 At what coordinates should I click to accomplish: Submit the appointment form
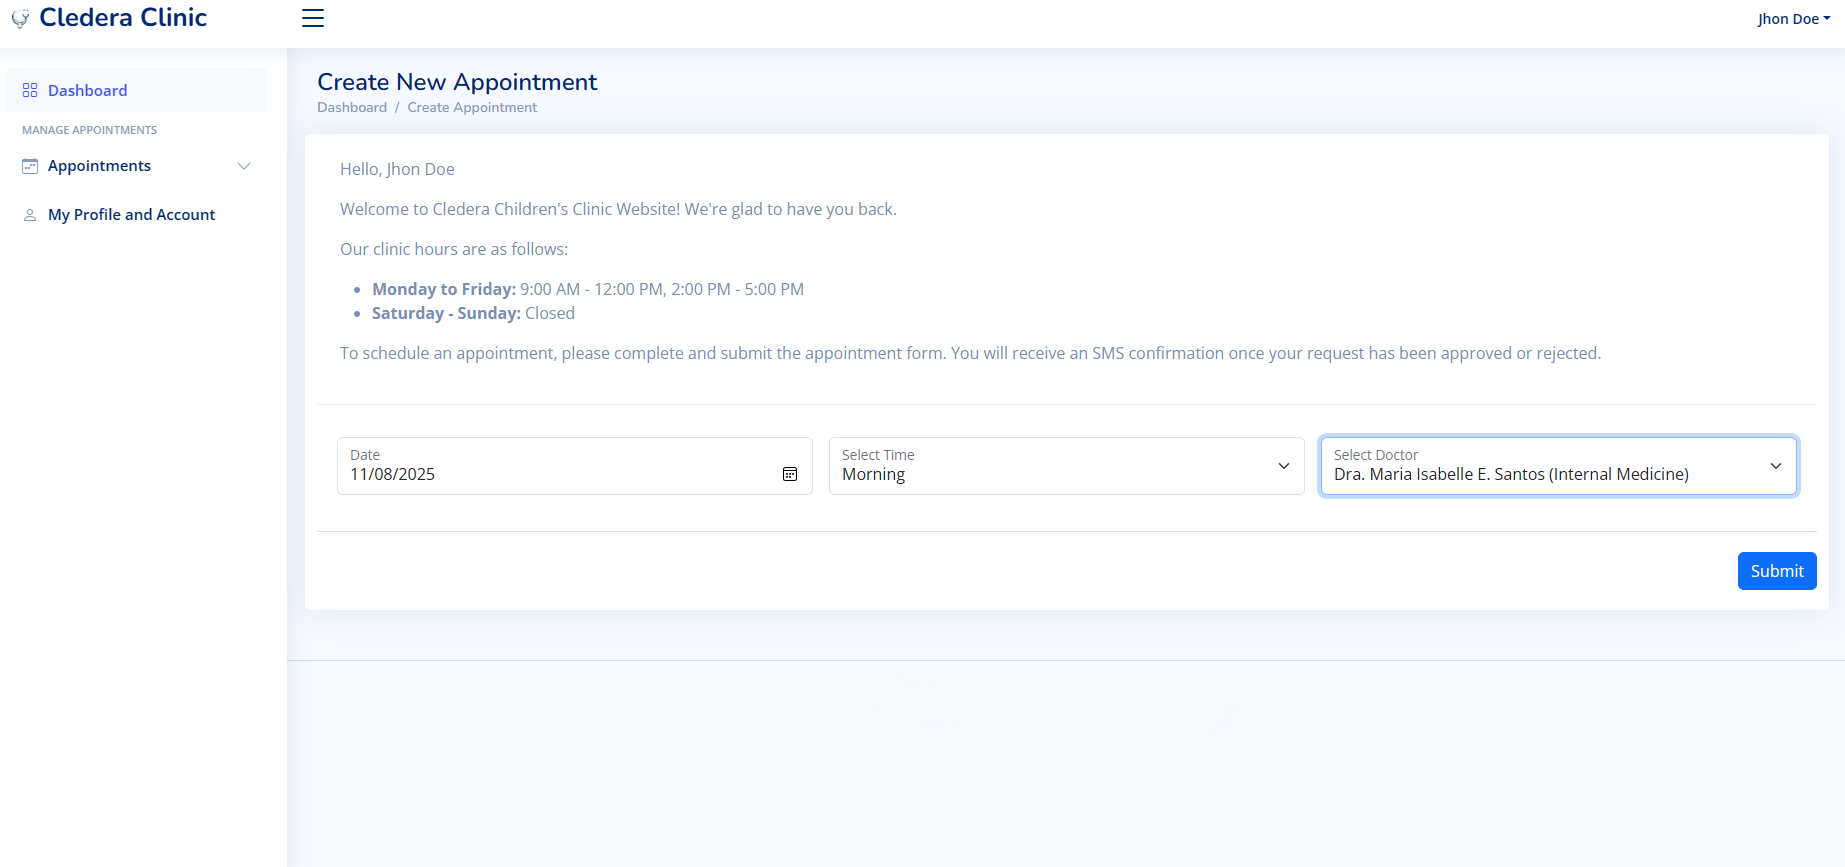[1776, 571]
